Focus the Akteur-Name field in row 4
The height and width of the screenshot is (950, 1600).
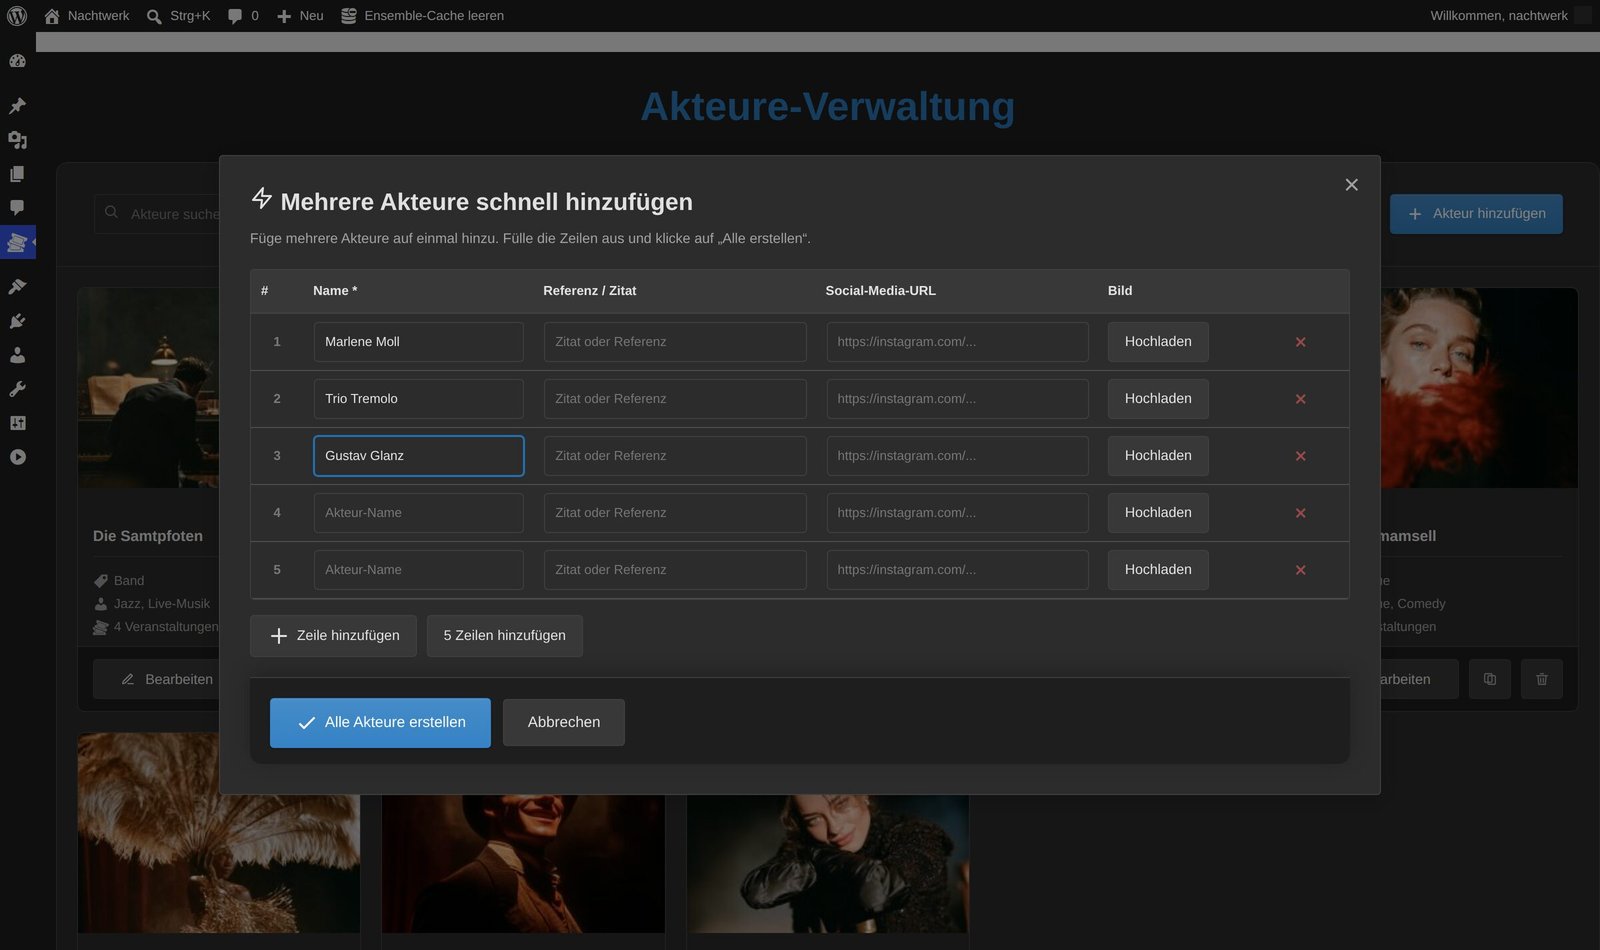[x=418, y=513]
